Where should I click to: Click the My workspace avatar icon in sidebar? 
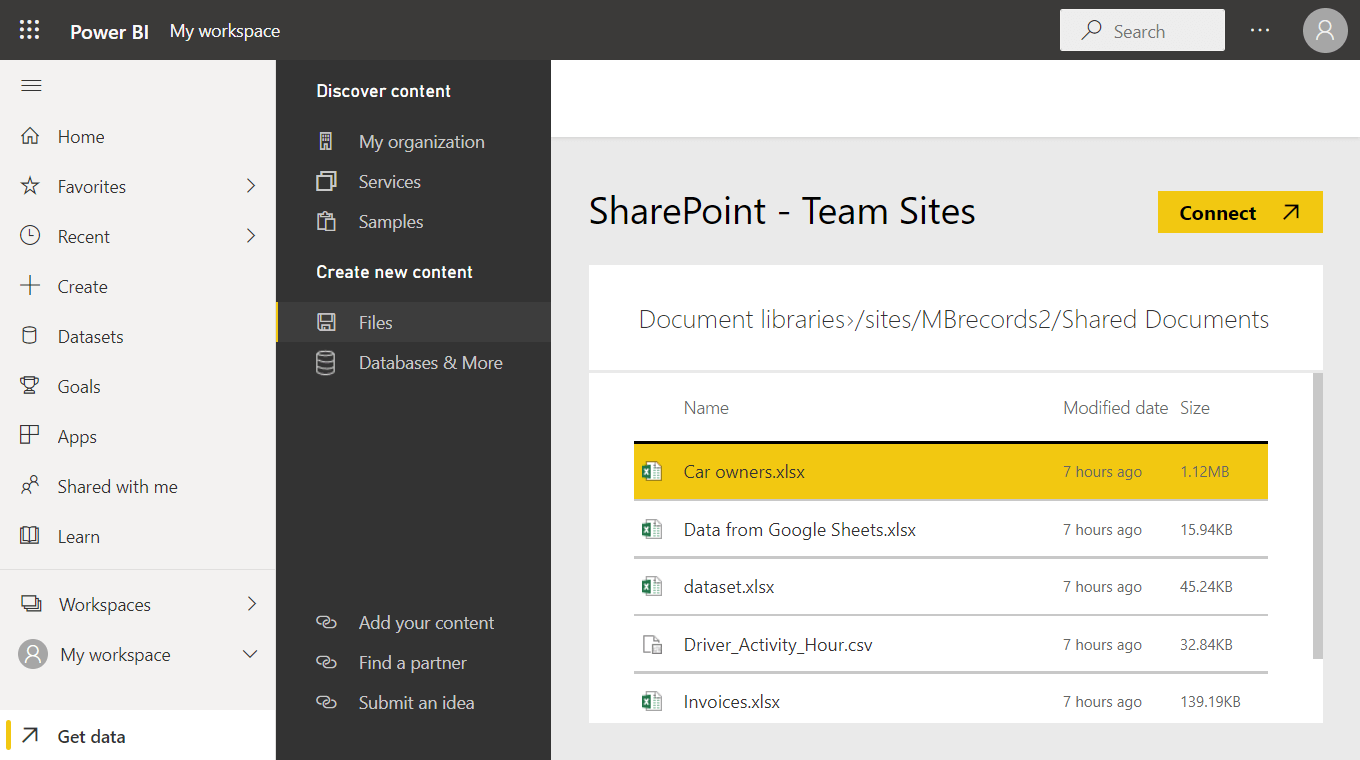33,655
